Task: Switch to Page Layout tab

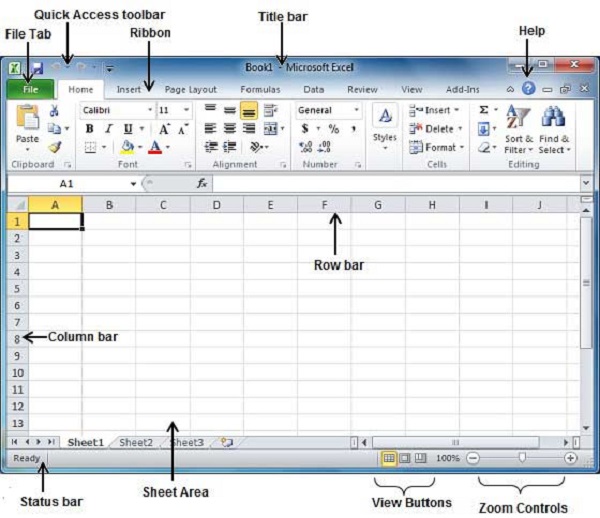Action: 191,90
